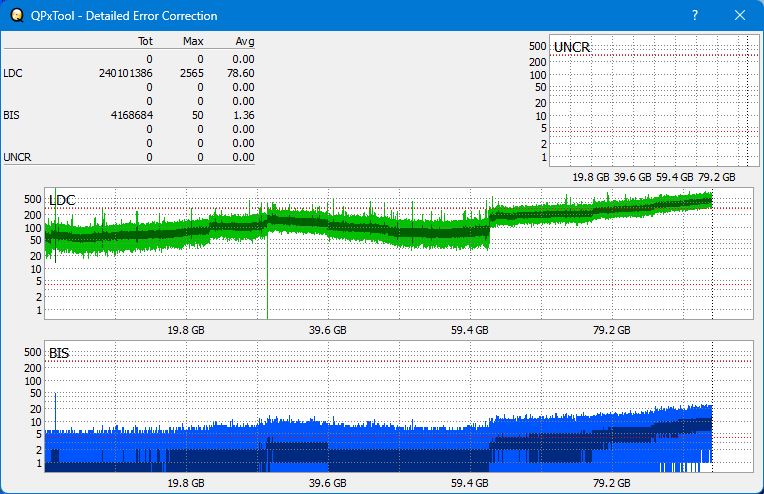Screen dimensions: 764x494
Task: Click the Avg column header
Action: click(245, 41)
